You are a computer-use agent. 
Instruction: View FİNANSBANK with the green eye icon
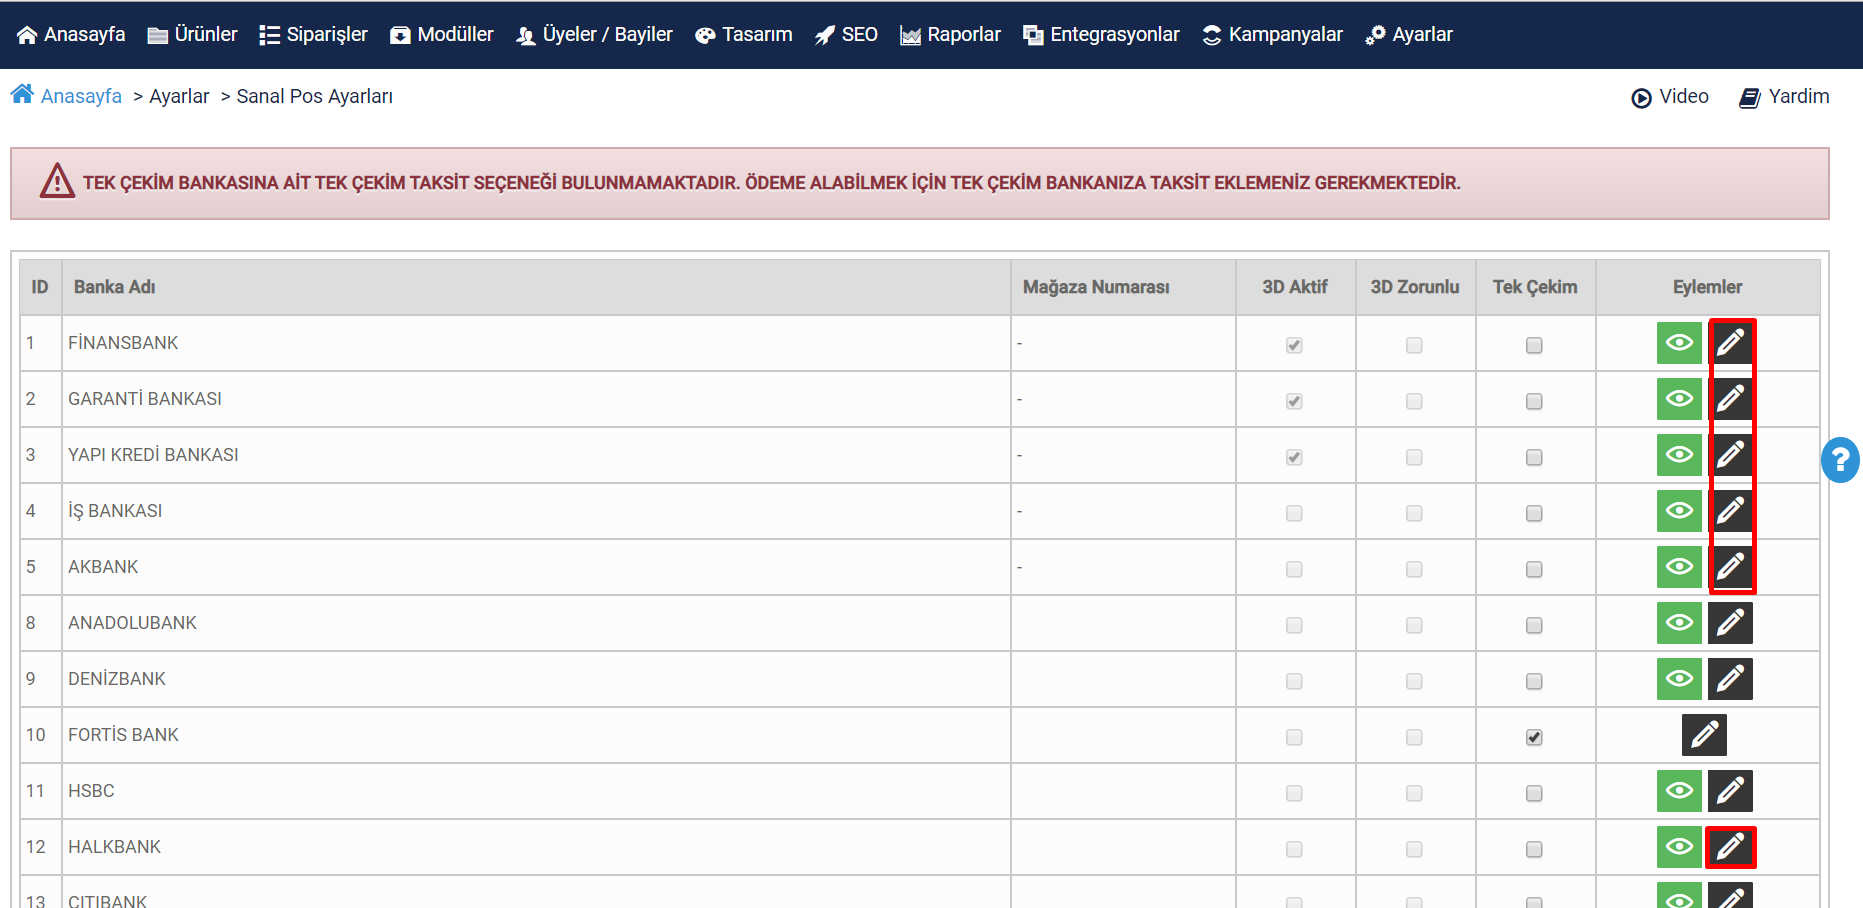(1680, 343)
